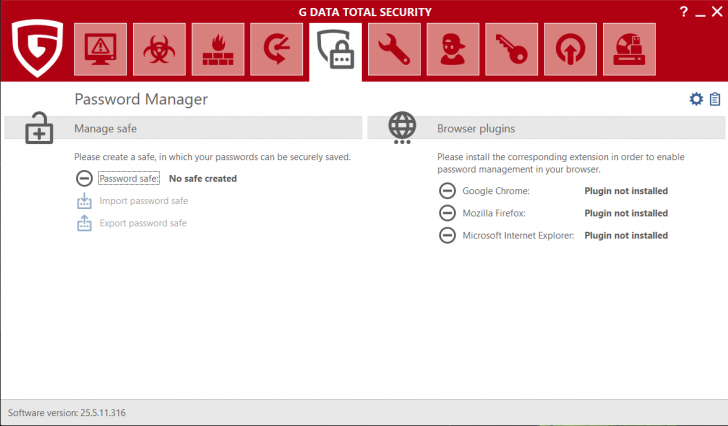Minimize the G DATA window
This screenshot has height=426, width=728.
700,13
